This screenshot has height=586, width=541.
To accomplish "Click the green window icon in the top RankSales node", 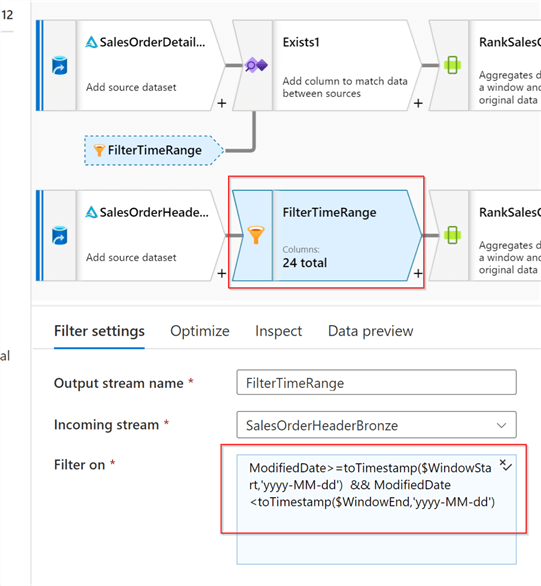I will click(452, 65).
